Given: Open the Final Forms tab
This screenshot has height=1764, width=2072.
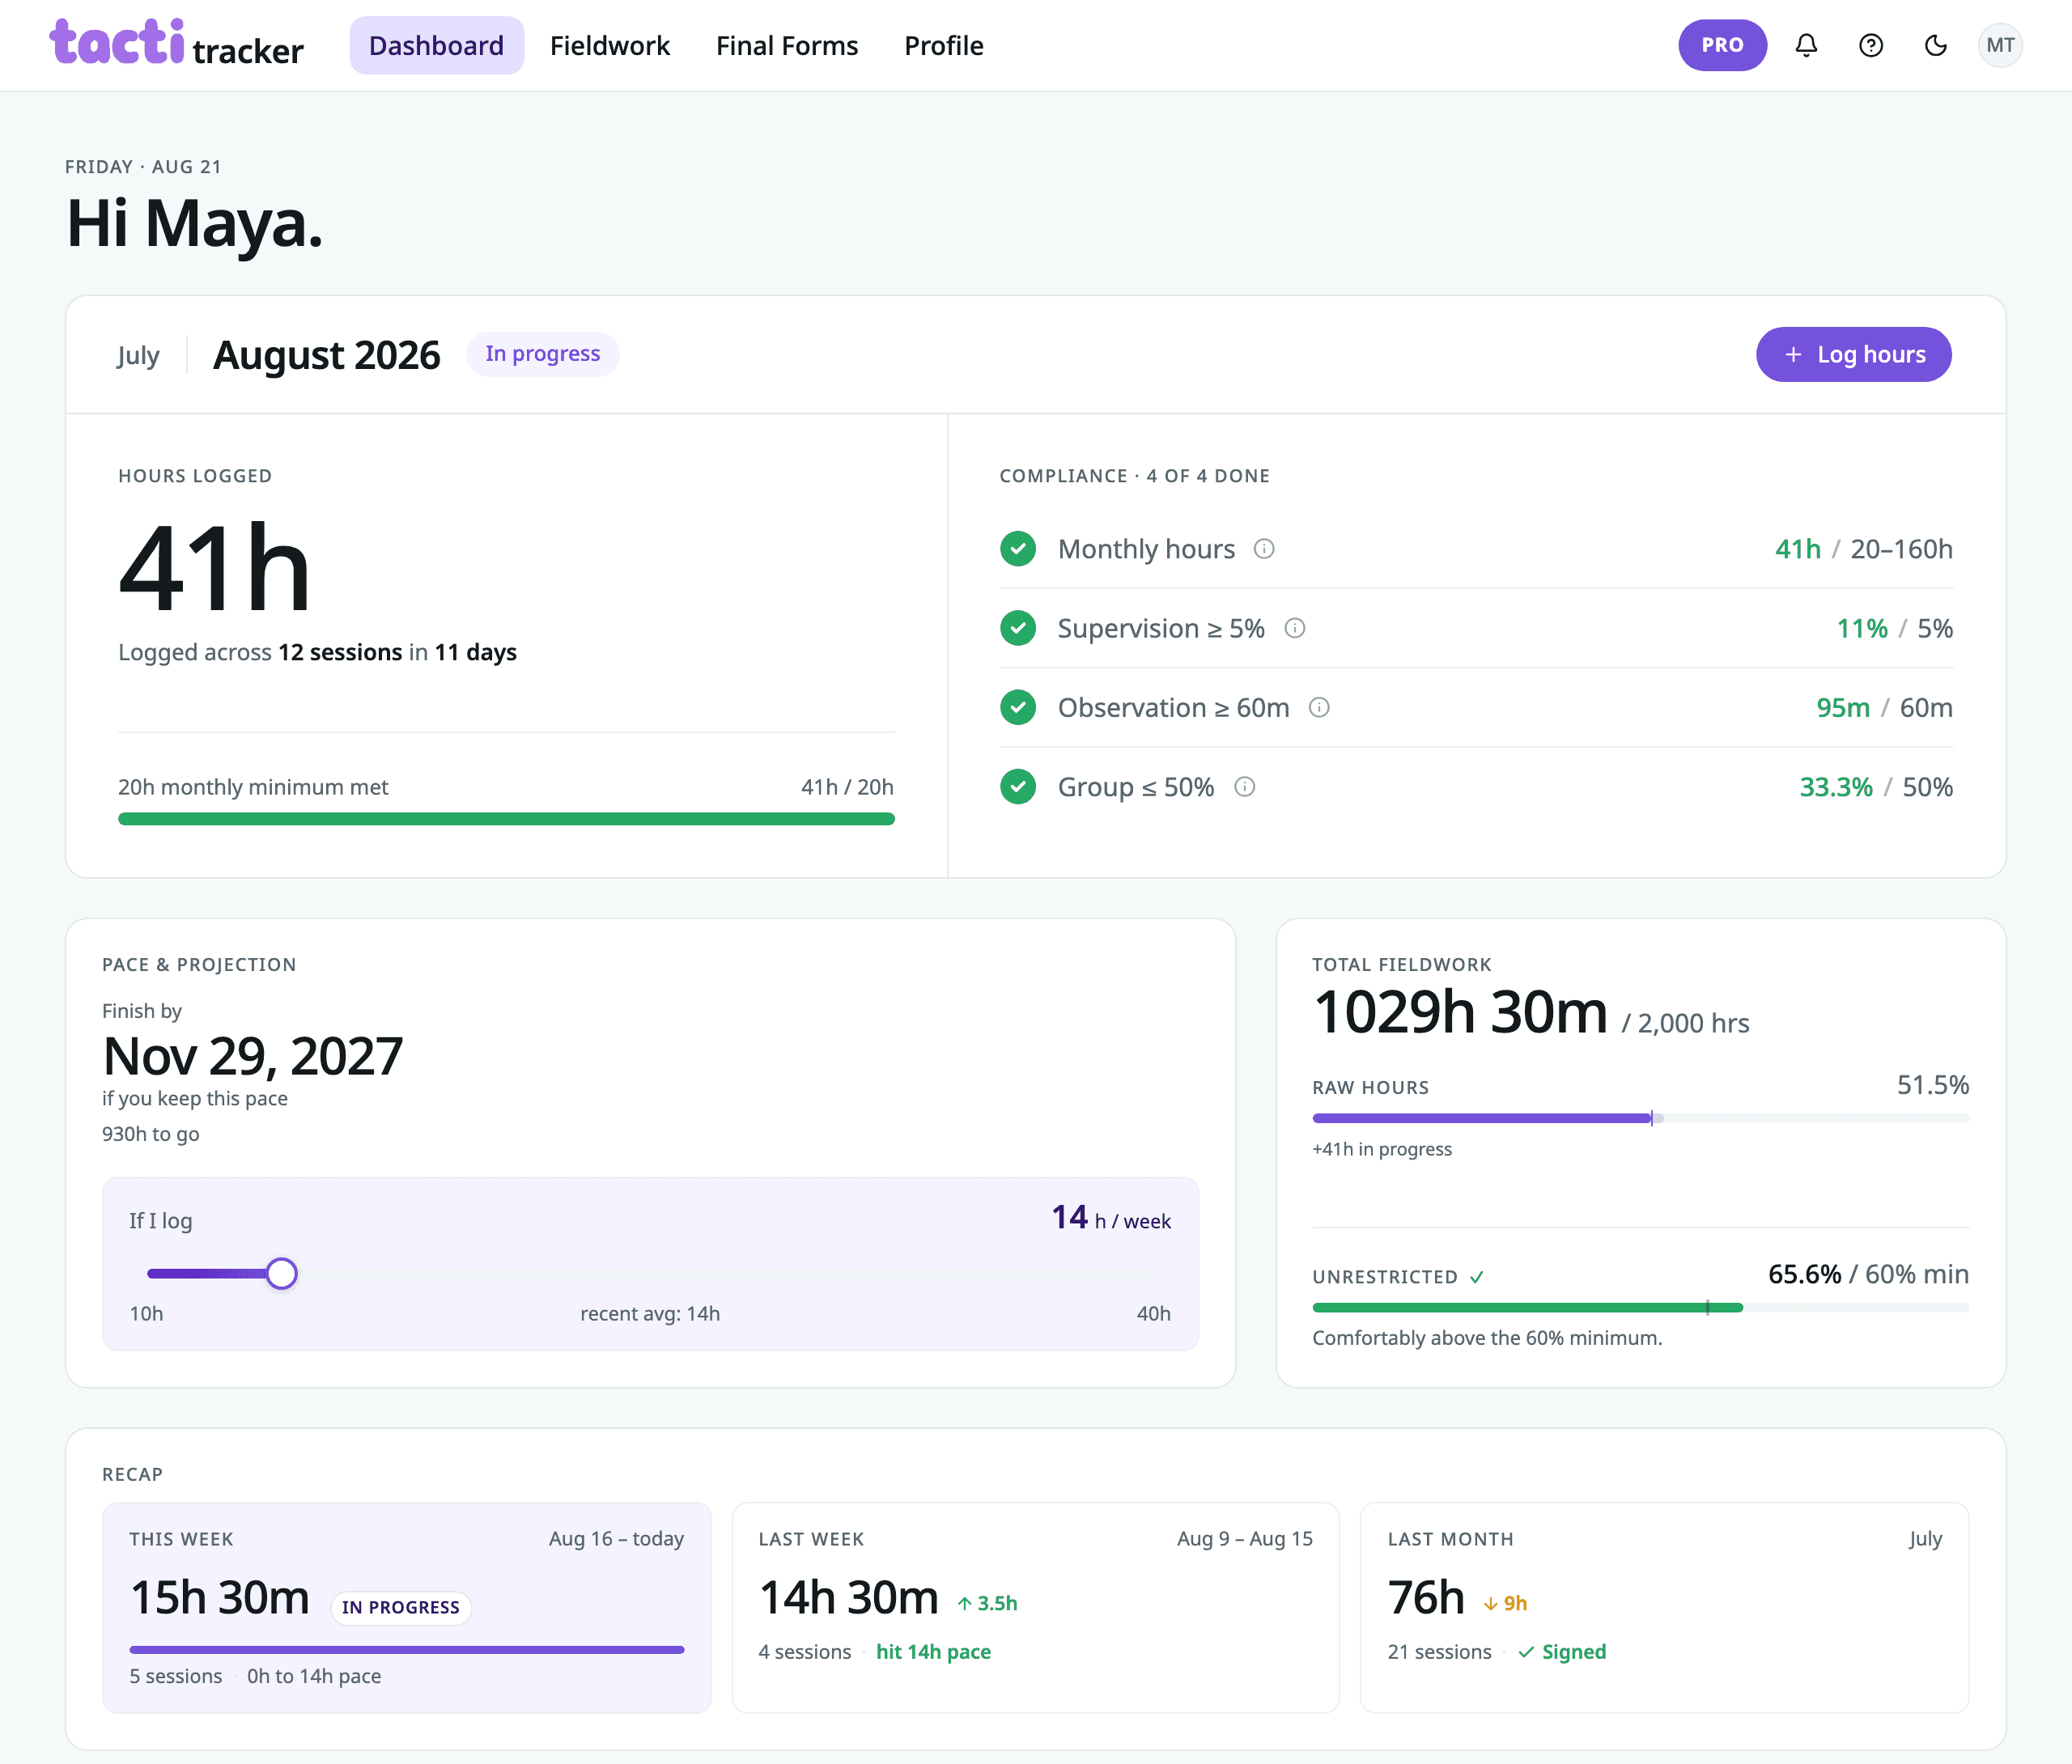Looking at the screenshot, I should click(787, 45).
